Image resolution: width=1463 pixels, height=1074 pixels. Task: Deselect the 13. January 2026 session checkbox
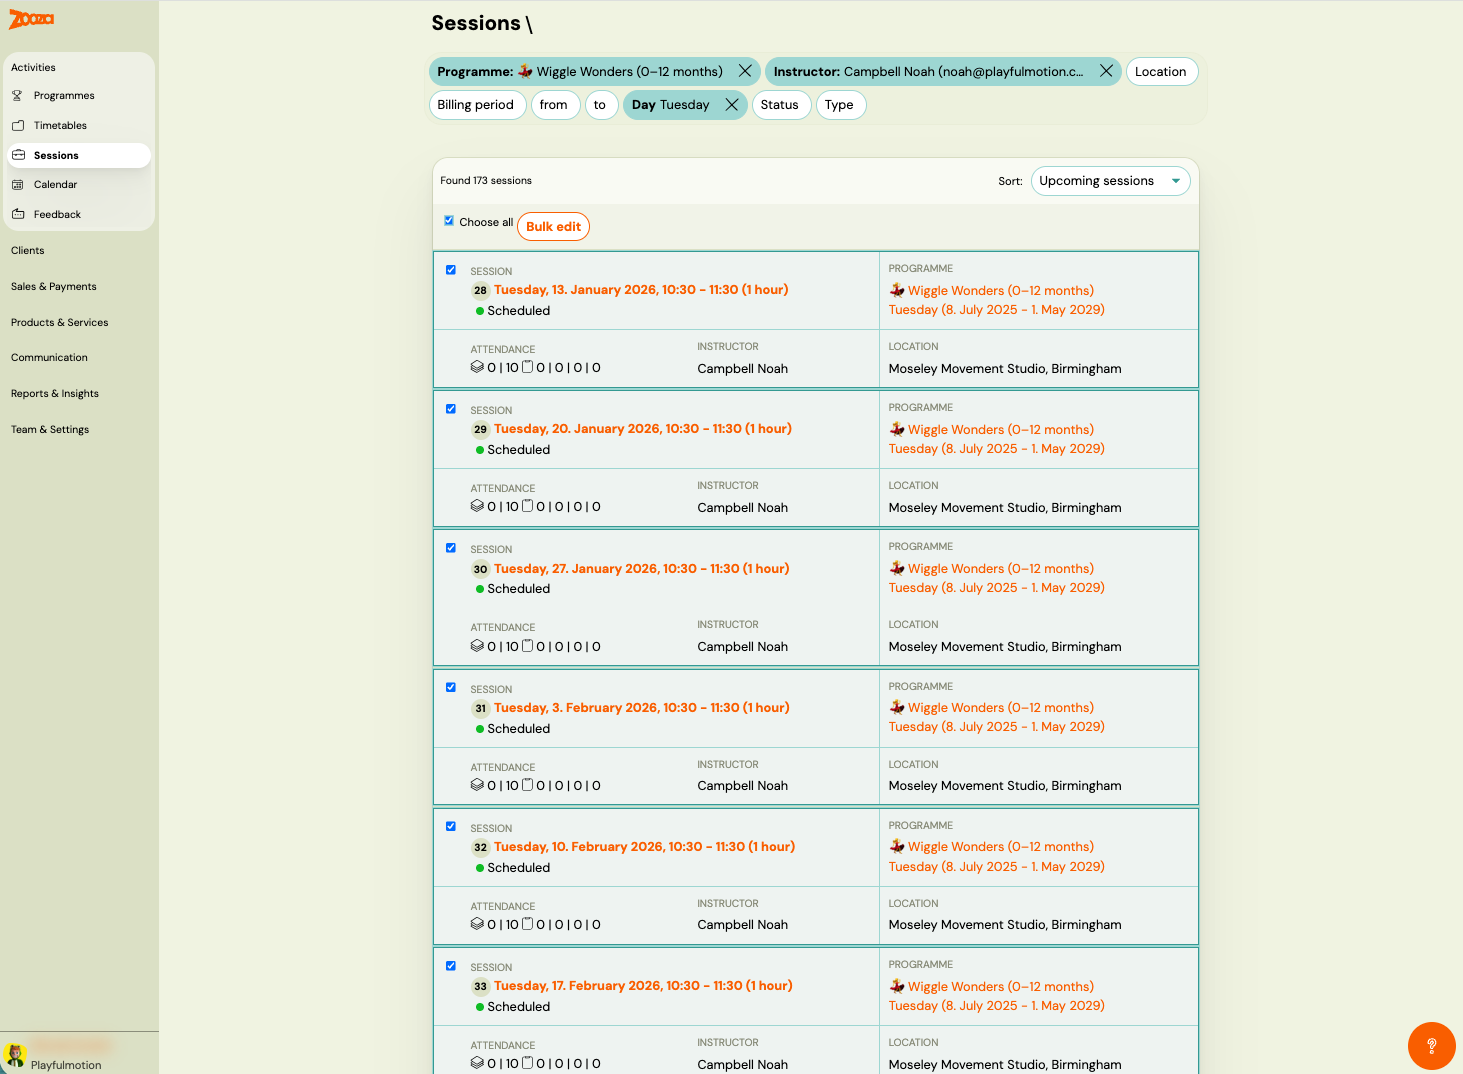tap(451, 270)
